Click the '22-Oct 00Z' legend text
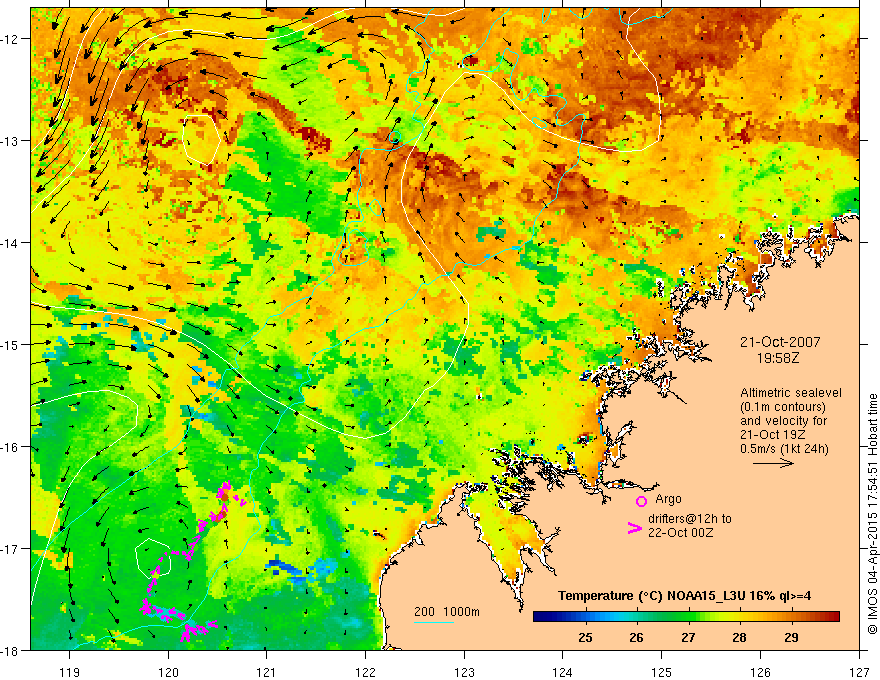The width and height of the screenshot is (880, 680). 680,533
